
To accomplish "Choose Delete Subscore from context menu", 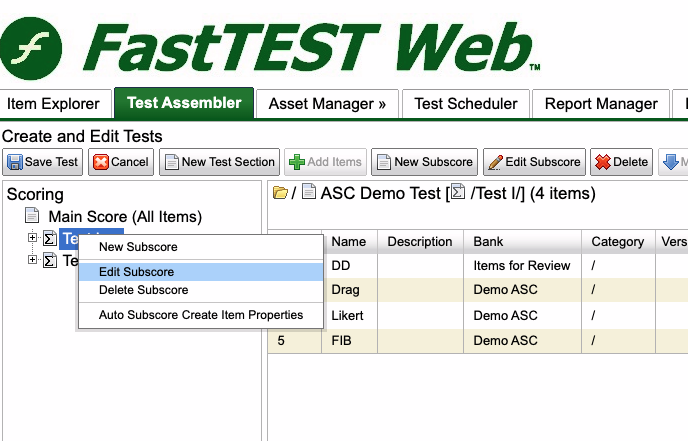I will (x=201, y=290).
